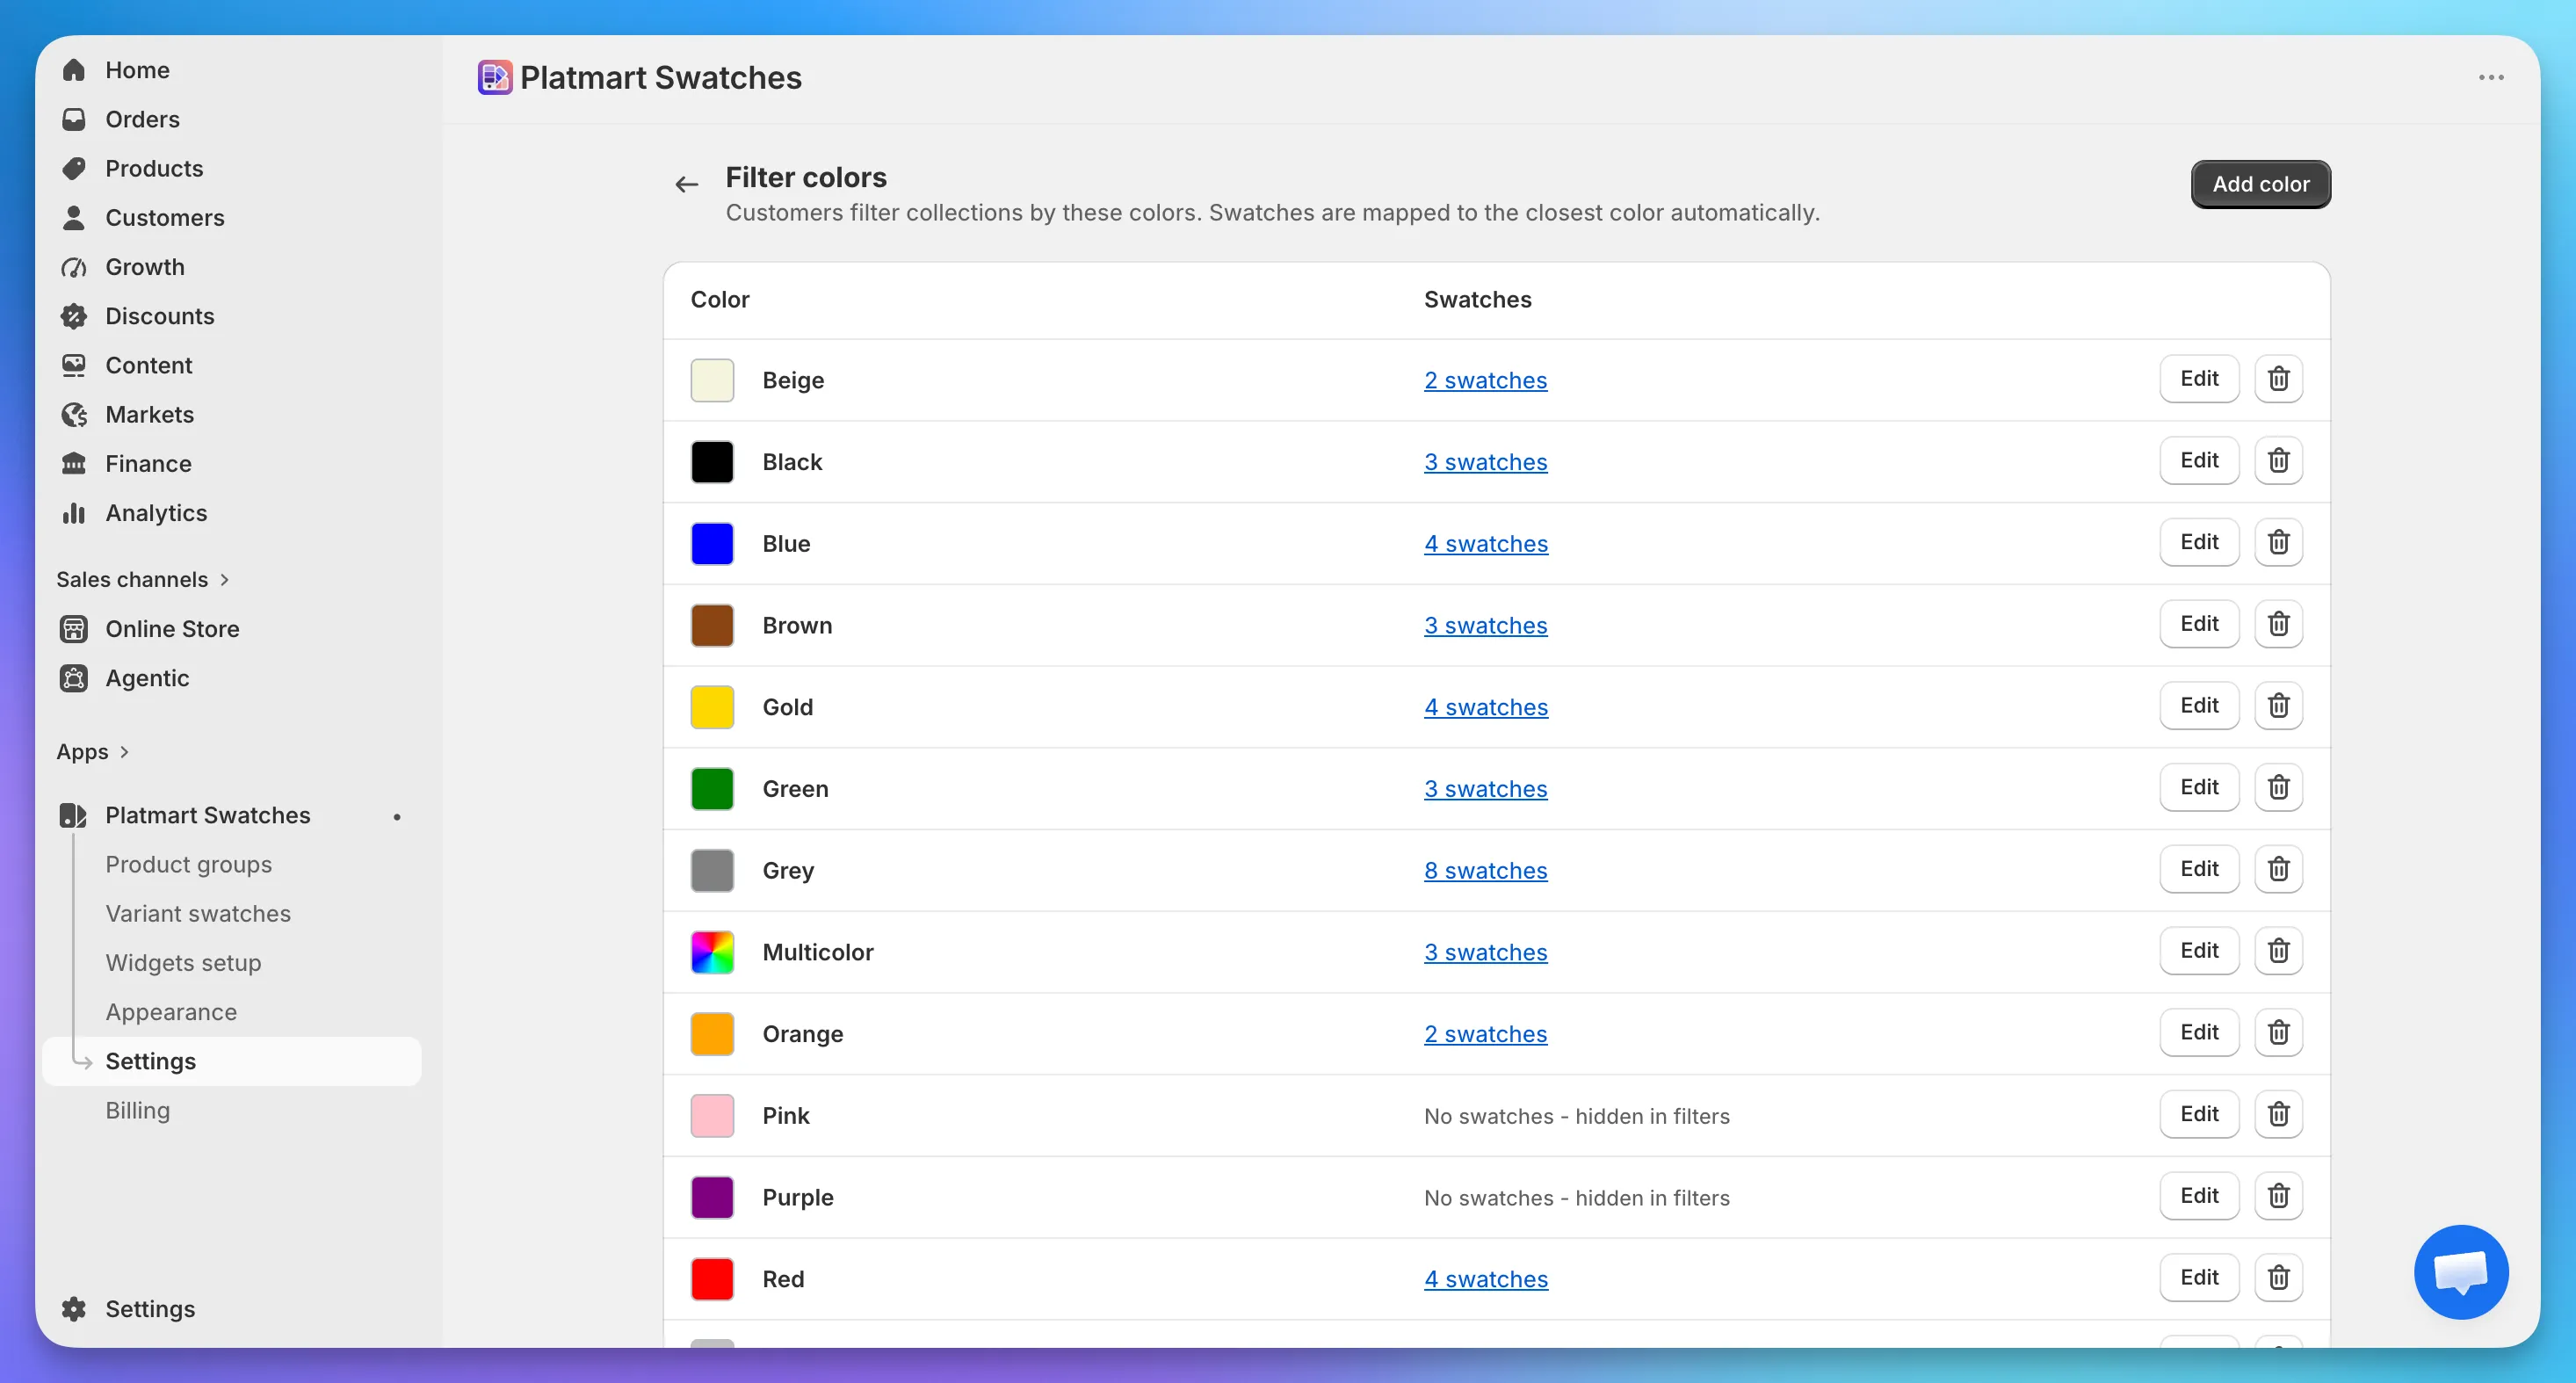This screenshot has height=1383, width=2576.
Task: Open the three-dot more menu
Action: pos(2491,78)
